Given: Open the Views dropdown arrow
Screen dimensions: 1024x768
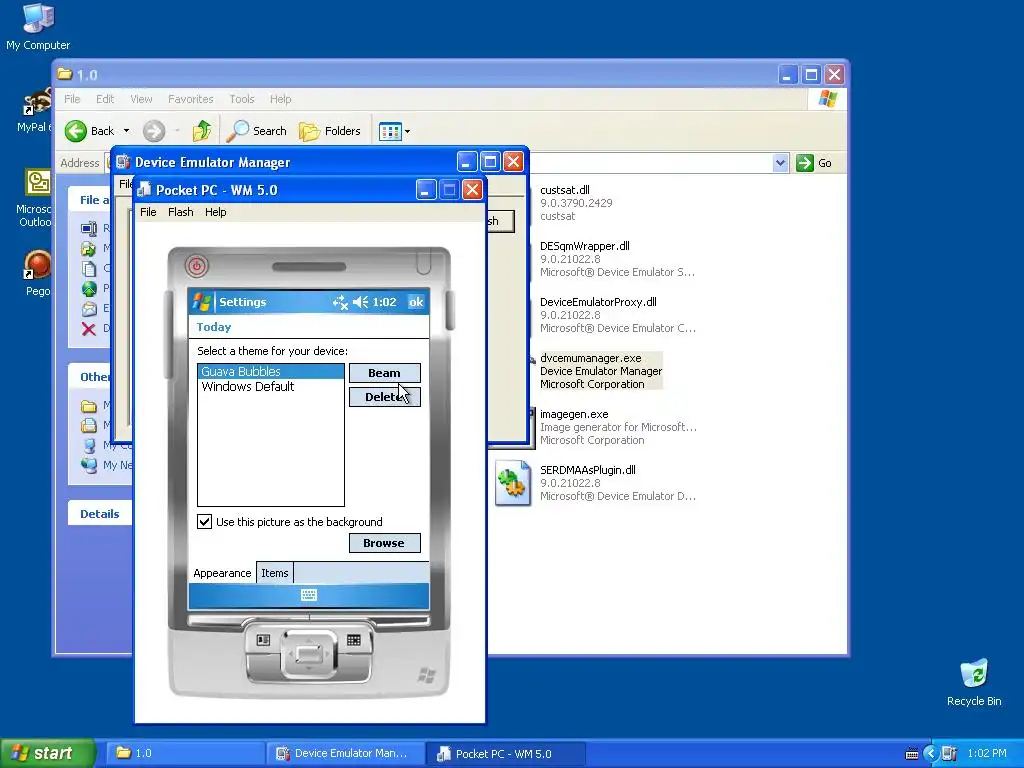Looking at the screenshot, I should pyautogui.click(x=408, y=131).
